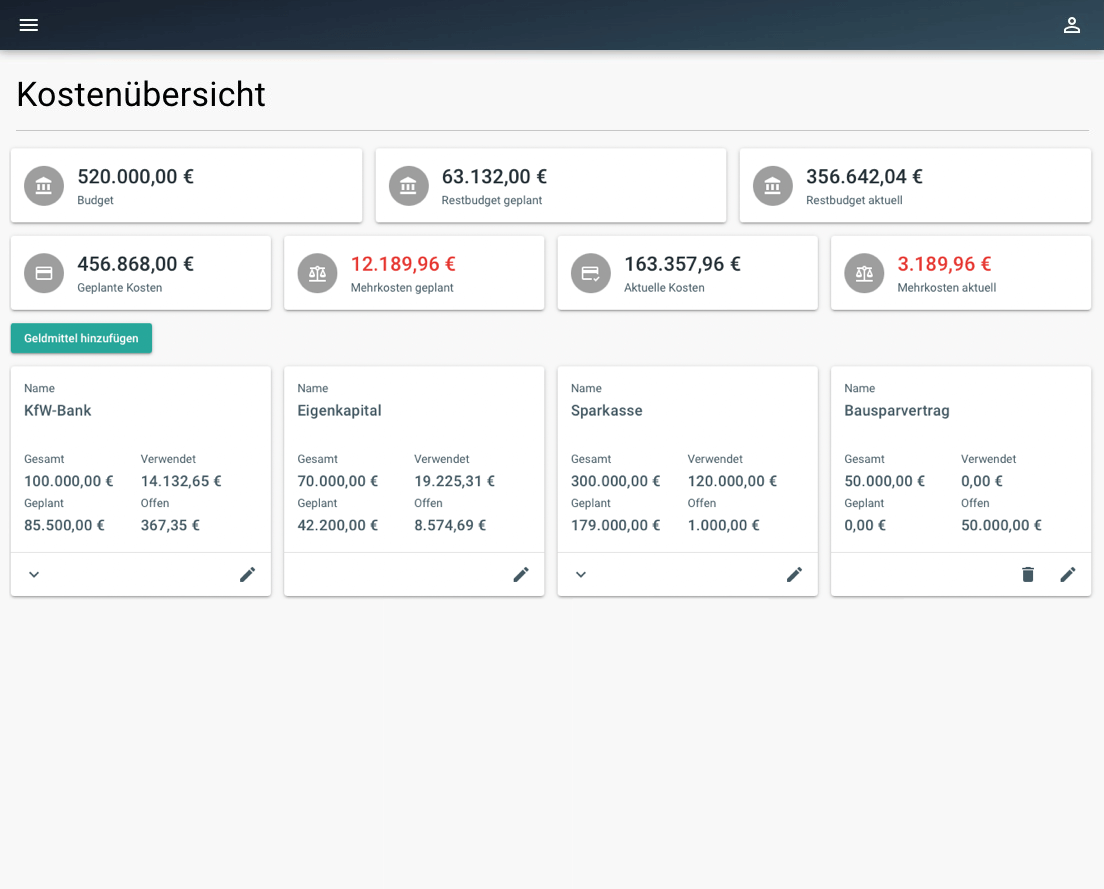
Task: Click the Aktuelle Kosten label
Action: tap(664, 288)
